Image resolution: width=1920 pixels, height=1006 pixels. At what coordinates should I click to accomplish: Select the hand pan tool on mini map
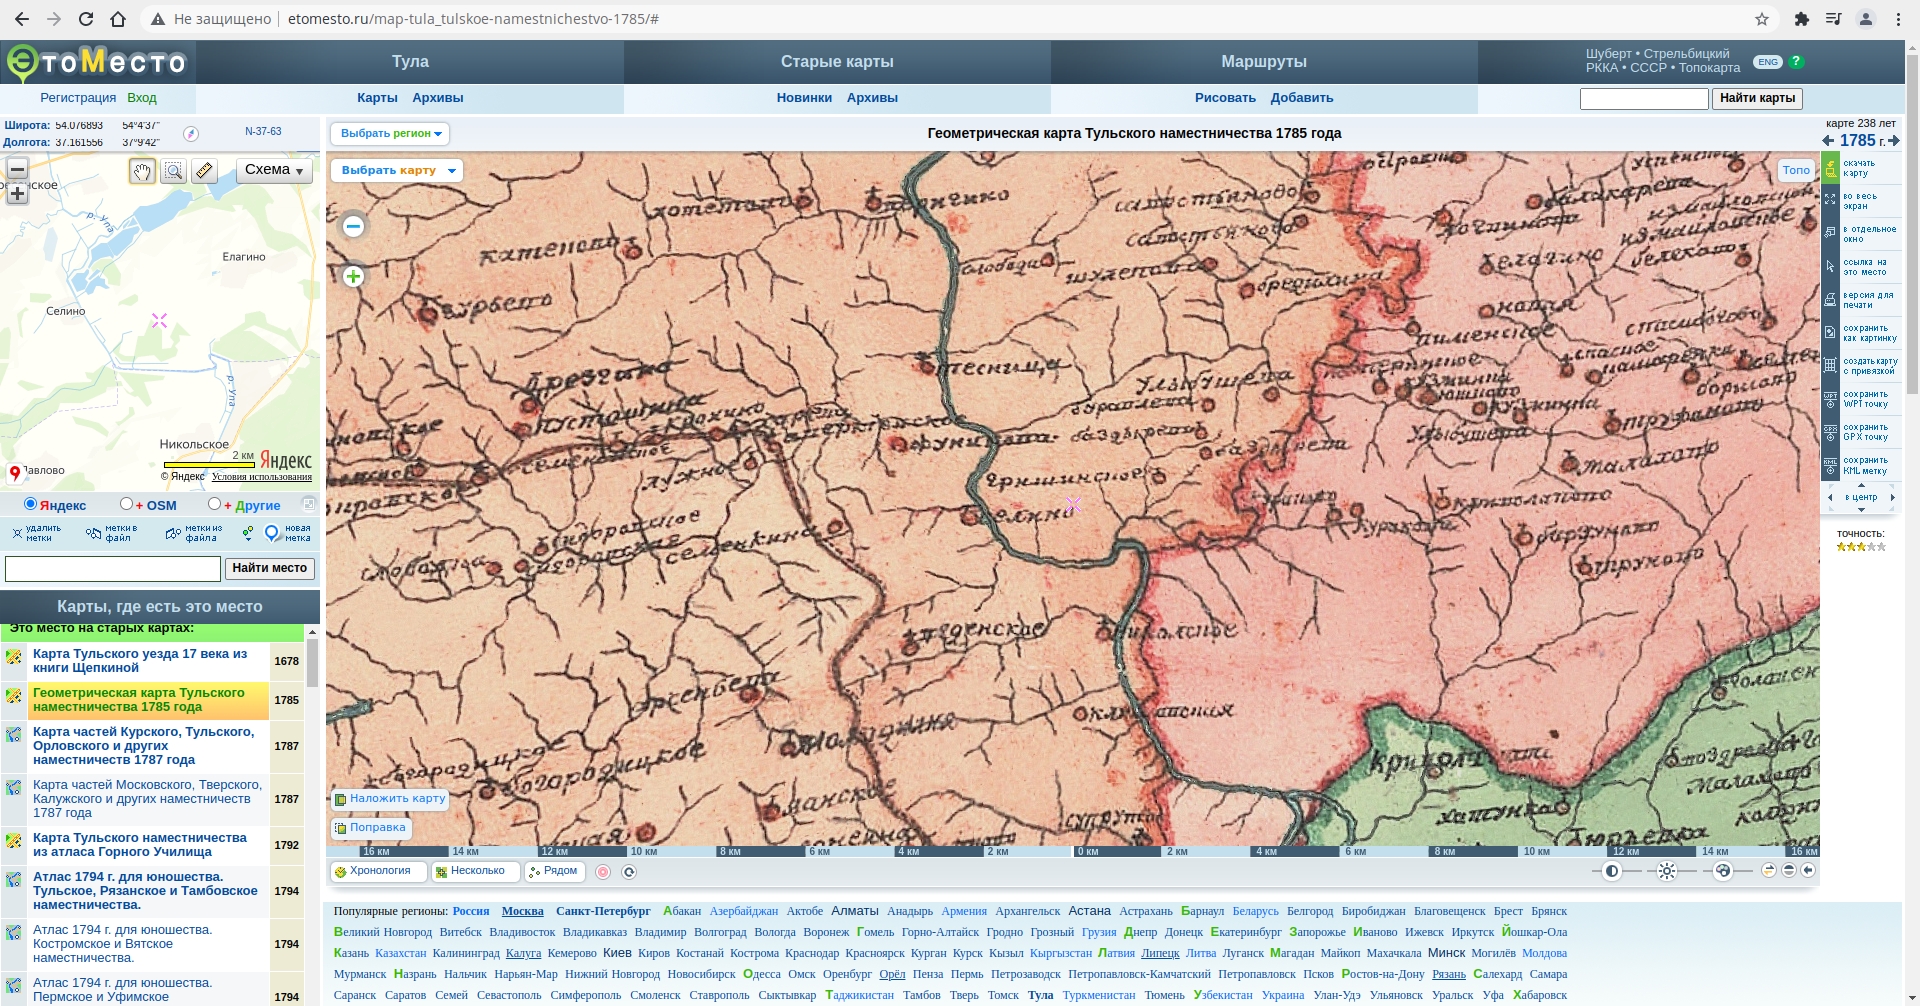pyautogui.click(x=142, y=171)
